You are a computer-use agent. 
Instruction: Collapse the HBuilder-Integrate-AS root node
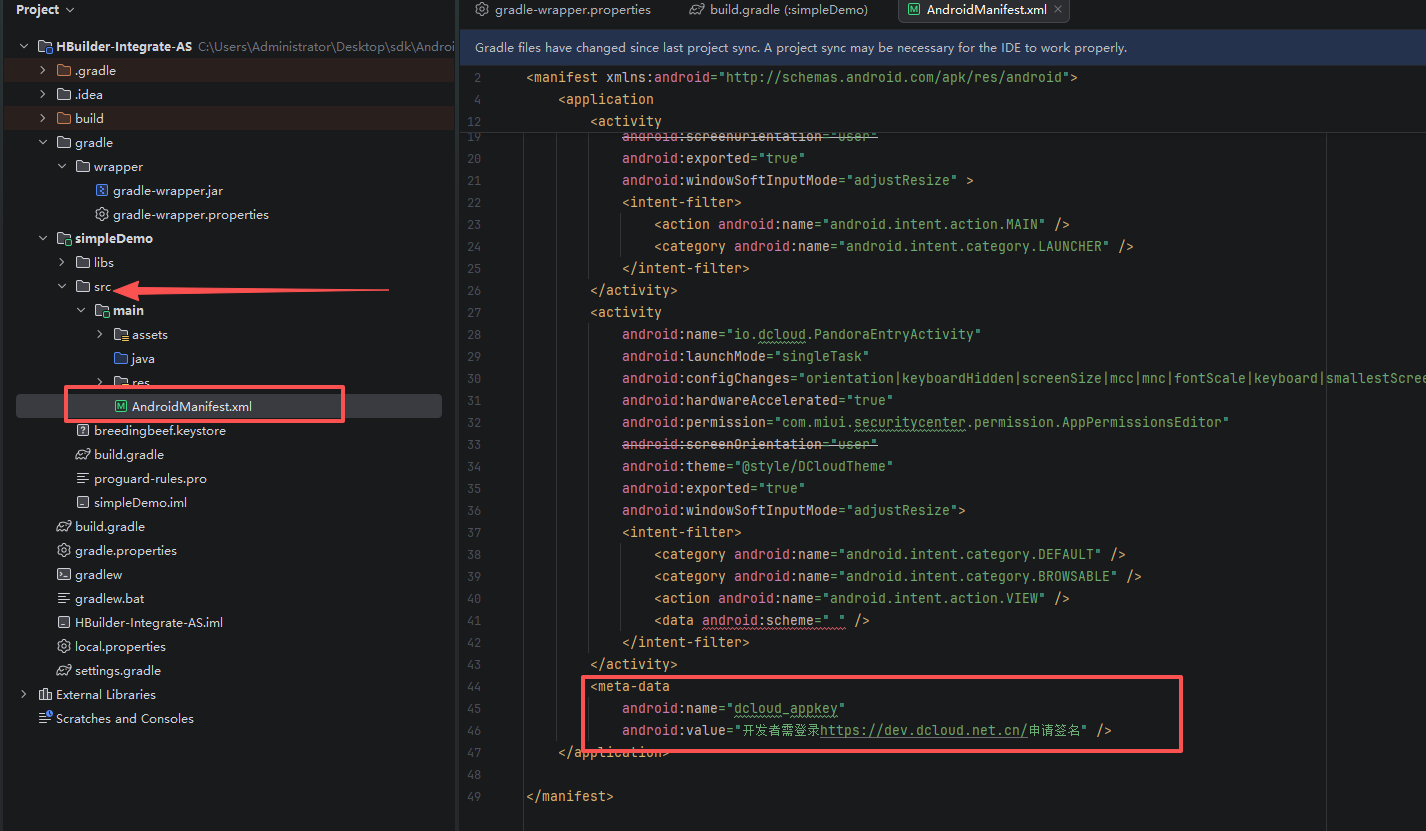[24, 47]
